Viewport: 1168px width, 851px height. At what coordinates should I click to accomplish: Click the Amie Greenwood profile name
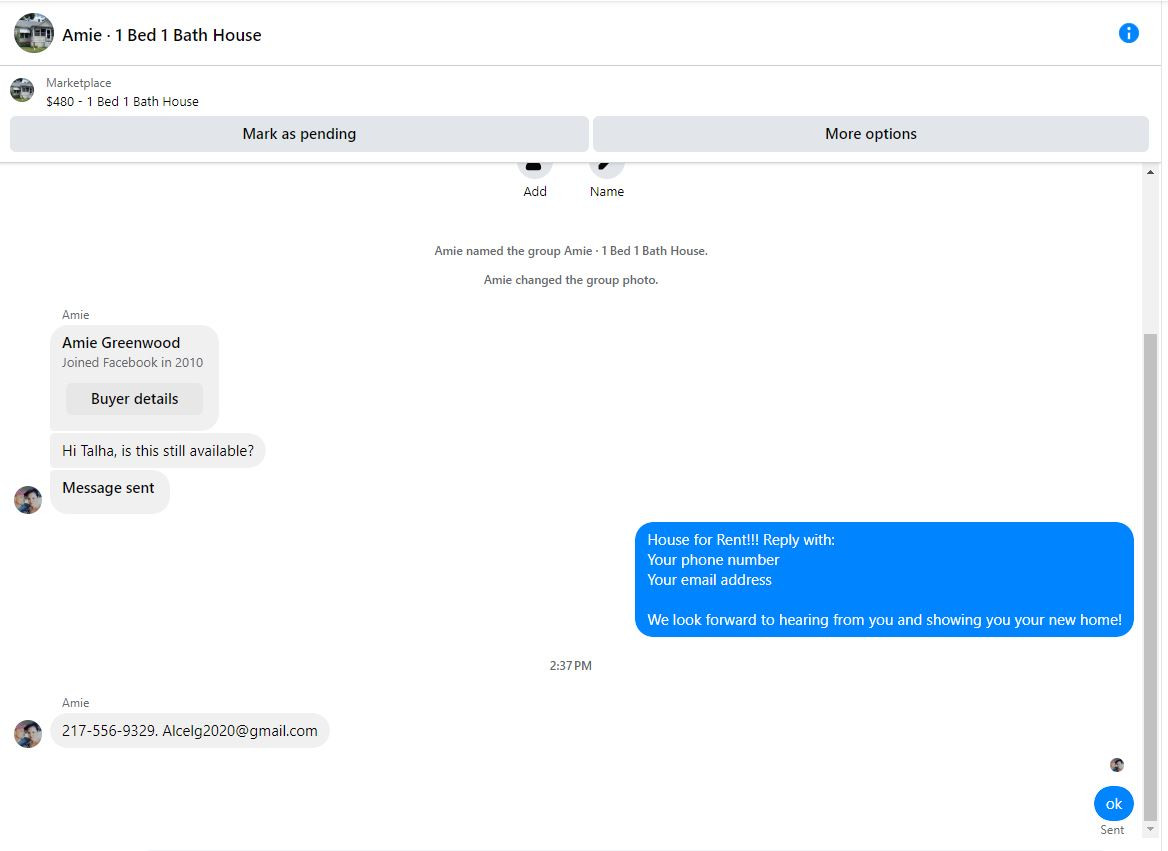point(121,343)
